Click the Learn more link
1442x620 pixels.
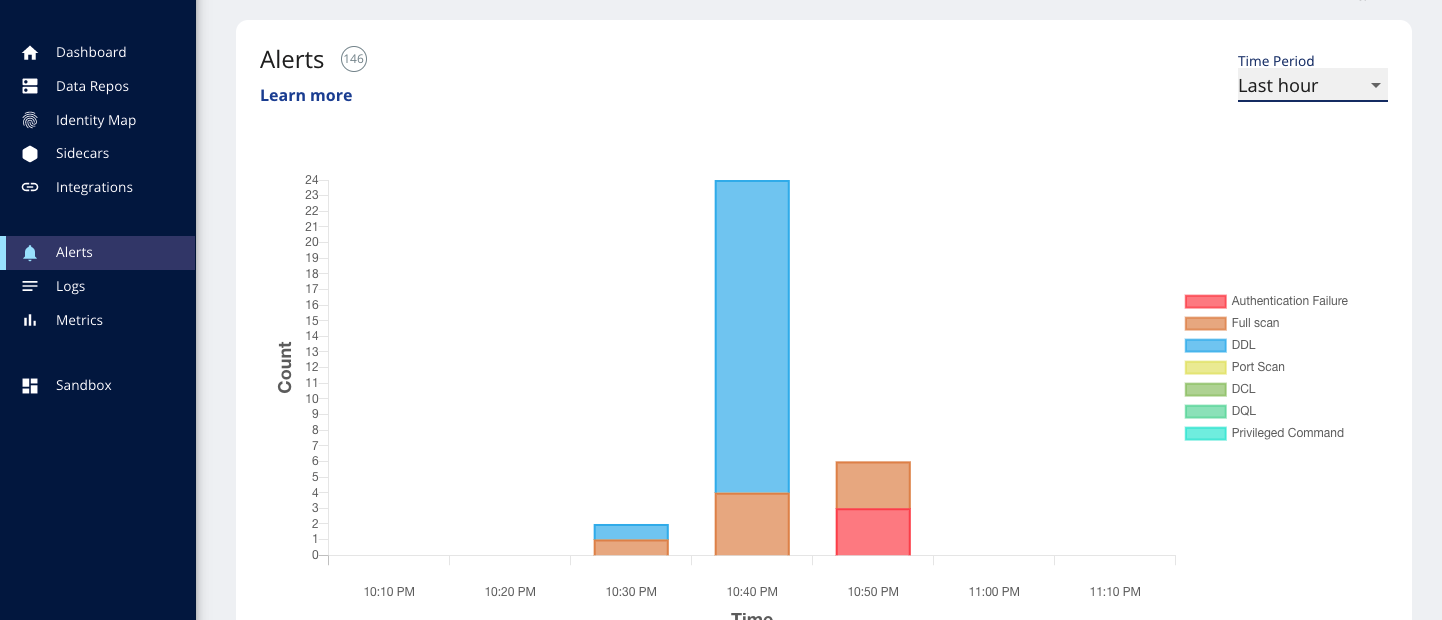(306, 96)
